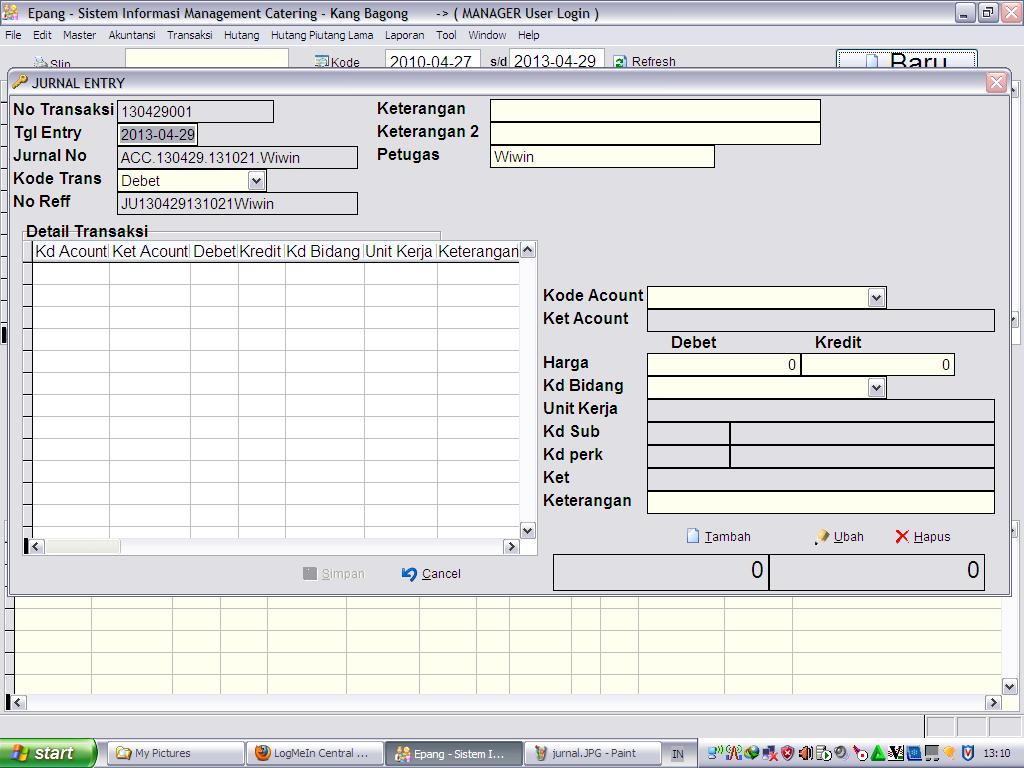Click the Ubah pencil icon
The width and height of the screenshot is (1024, 768).
coord(822,537)
